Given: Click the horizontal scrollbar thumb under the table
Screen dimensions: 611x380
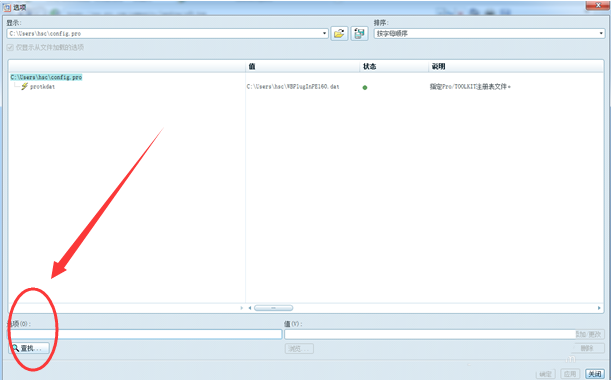Looking at the screenshot, I should 274,308.
